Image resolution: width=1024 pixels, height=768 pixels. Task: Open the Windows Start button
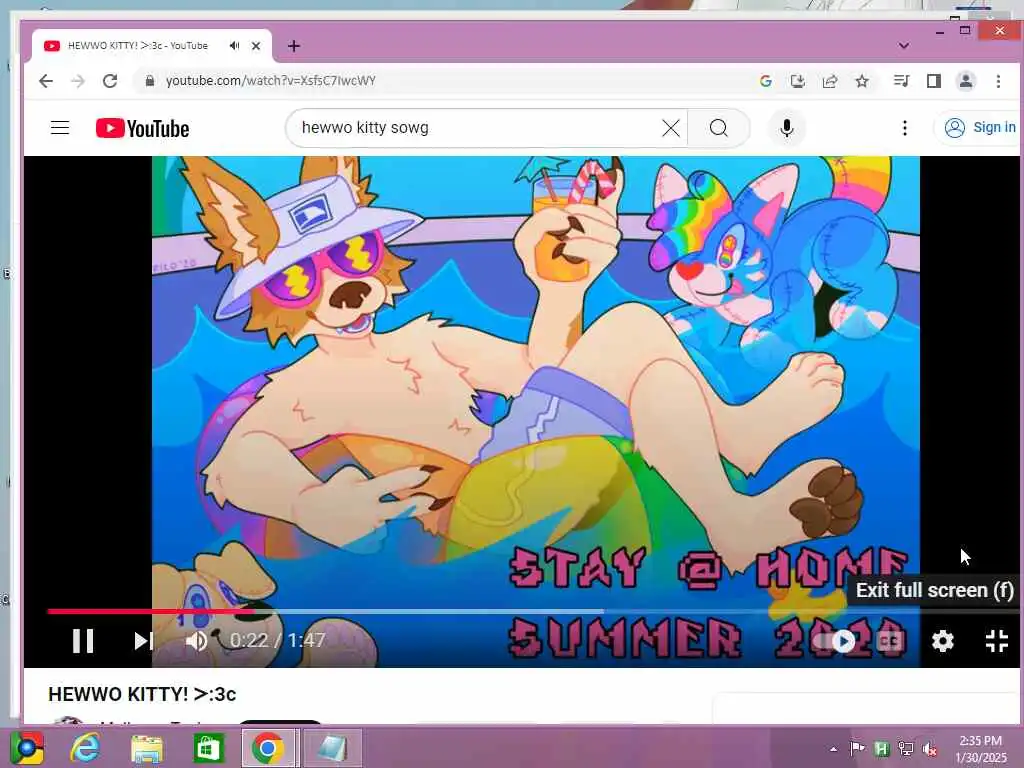coord(27,748)
